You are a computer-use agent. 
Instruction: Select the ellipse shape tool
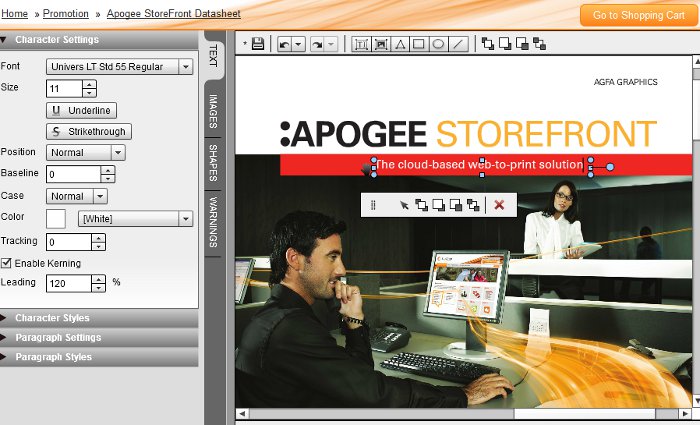click(x=438, y=44)
